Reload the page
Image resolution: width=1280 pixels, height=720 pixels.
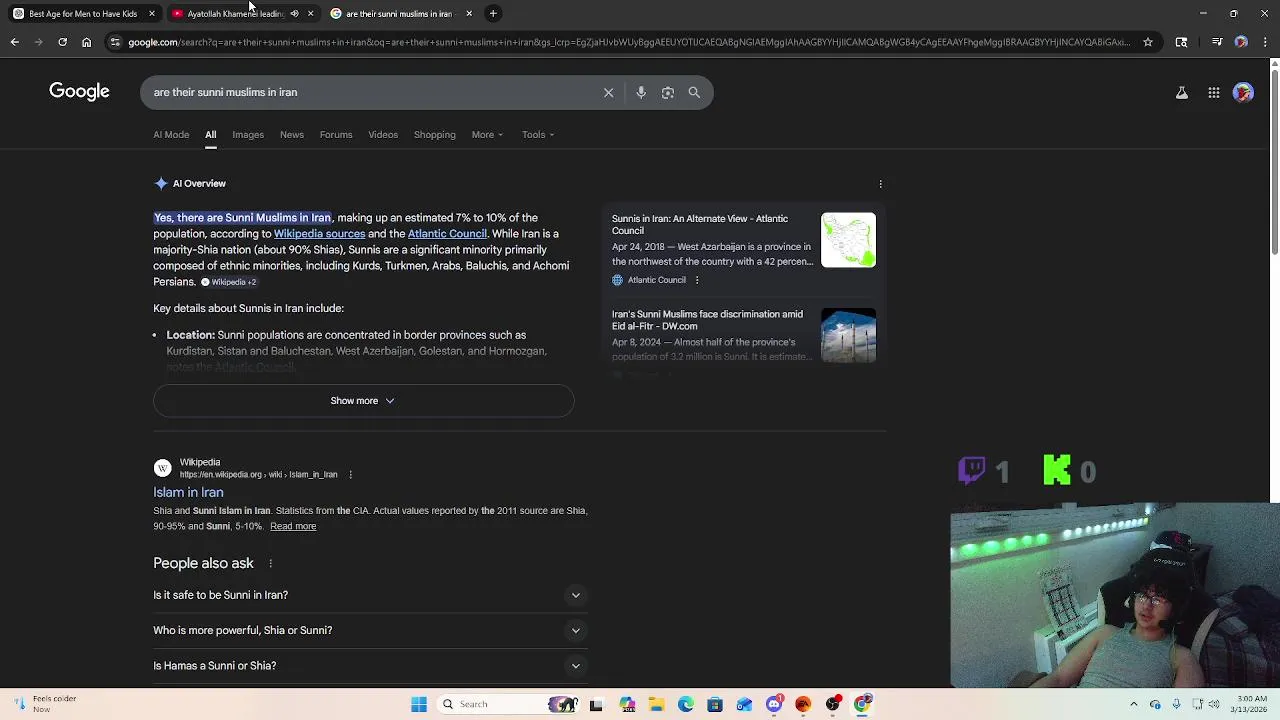pos(62,42)
